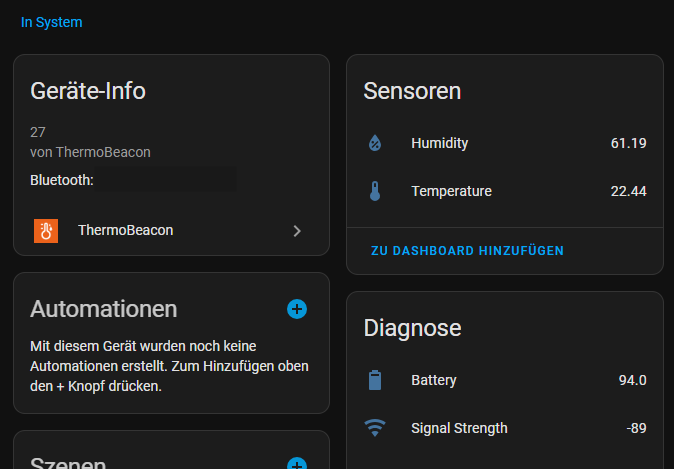Click the Humidity water-drop icon
674x469 pixels.
tap(375, 143)
